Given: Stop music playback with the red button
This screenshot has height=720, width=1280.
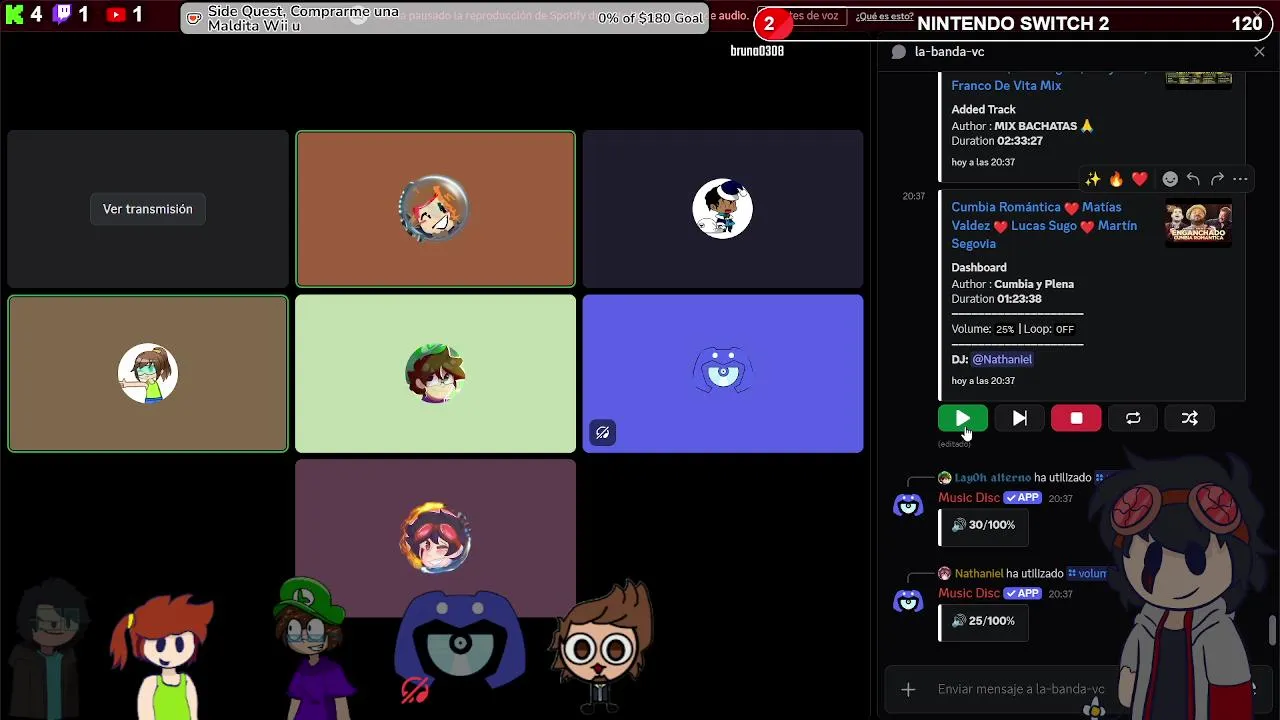Looking at the screenshot, I should pos(1076,418).
